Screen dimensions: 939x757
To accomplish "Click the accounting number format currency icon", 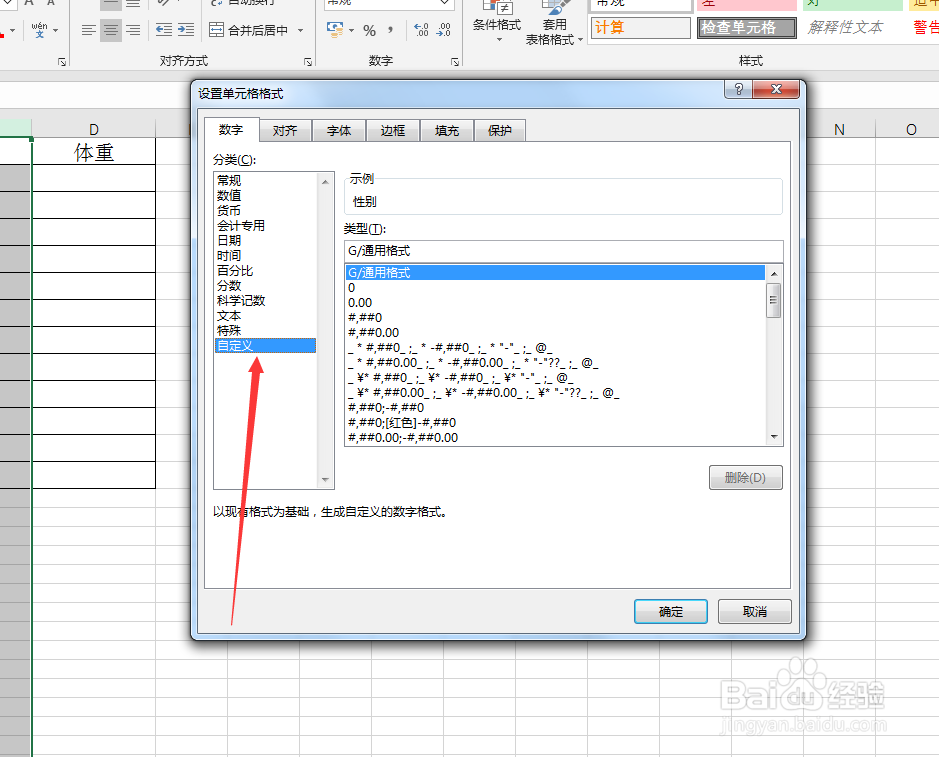I will (335, 29).
